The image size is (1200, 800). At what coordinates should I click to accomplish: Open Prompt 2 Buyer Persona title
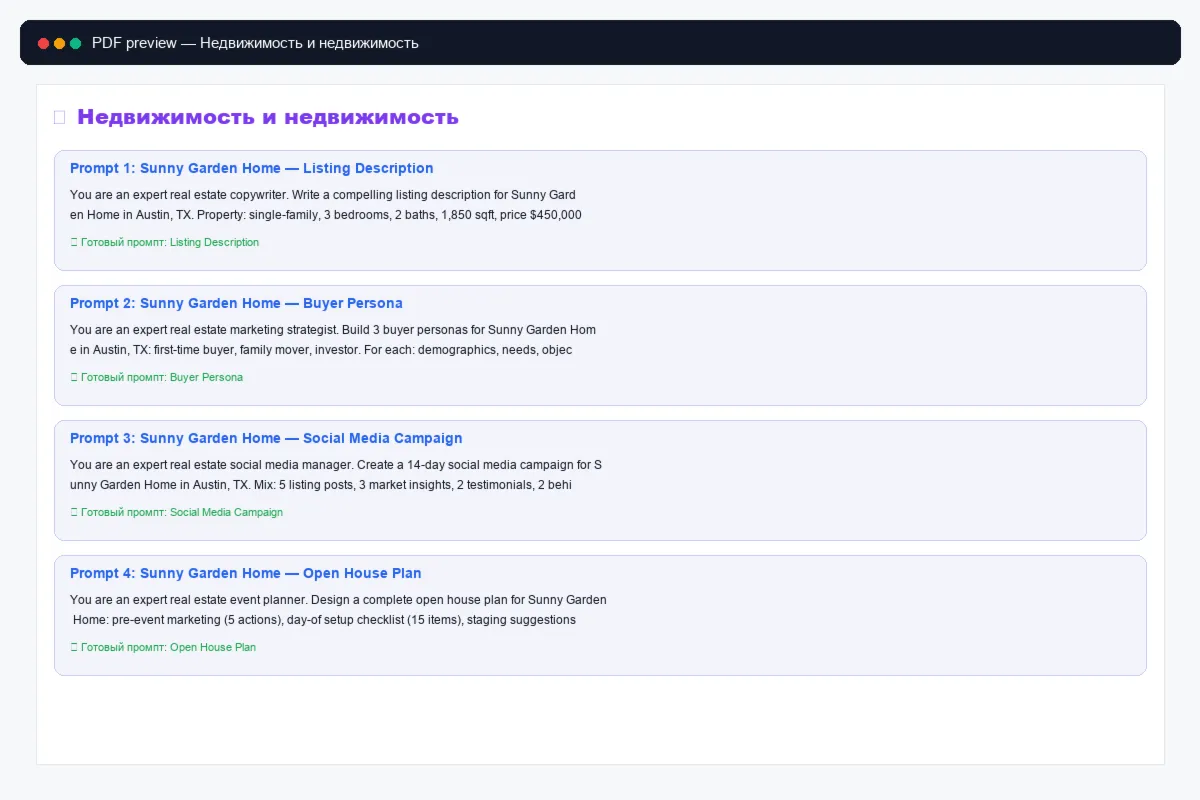click(236, 303)
